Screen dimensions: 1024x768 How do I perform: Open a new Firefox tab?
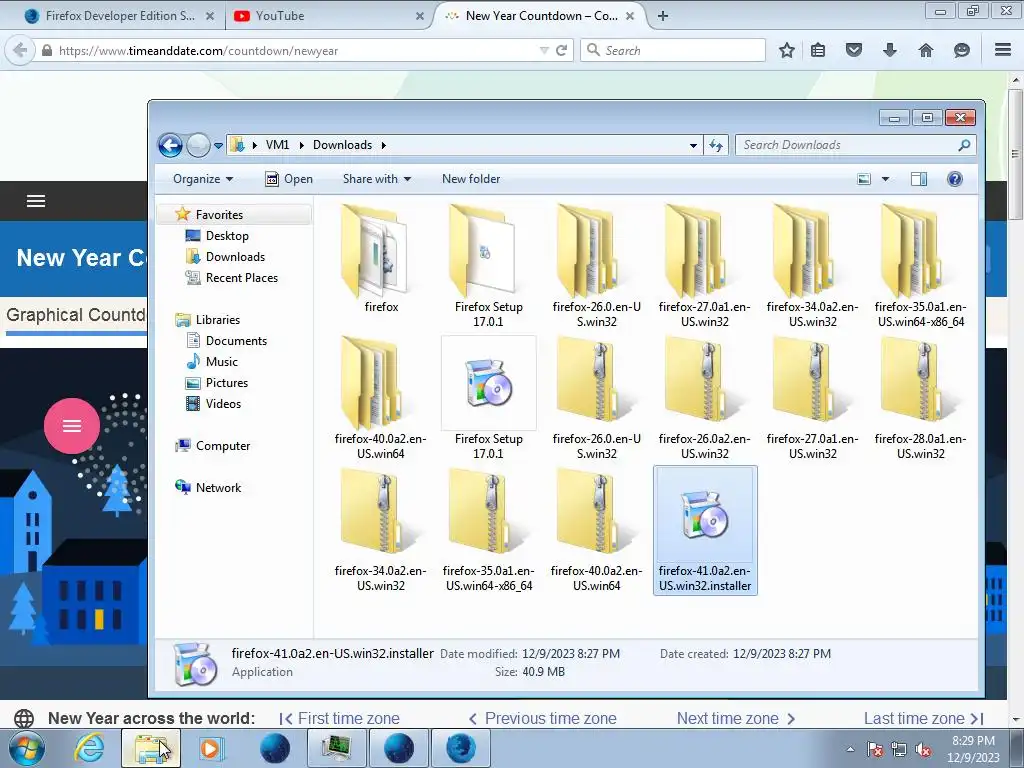(662, 16)
